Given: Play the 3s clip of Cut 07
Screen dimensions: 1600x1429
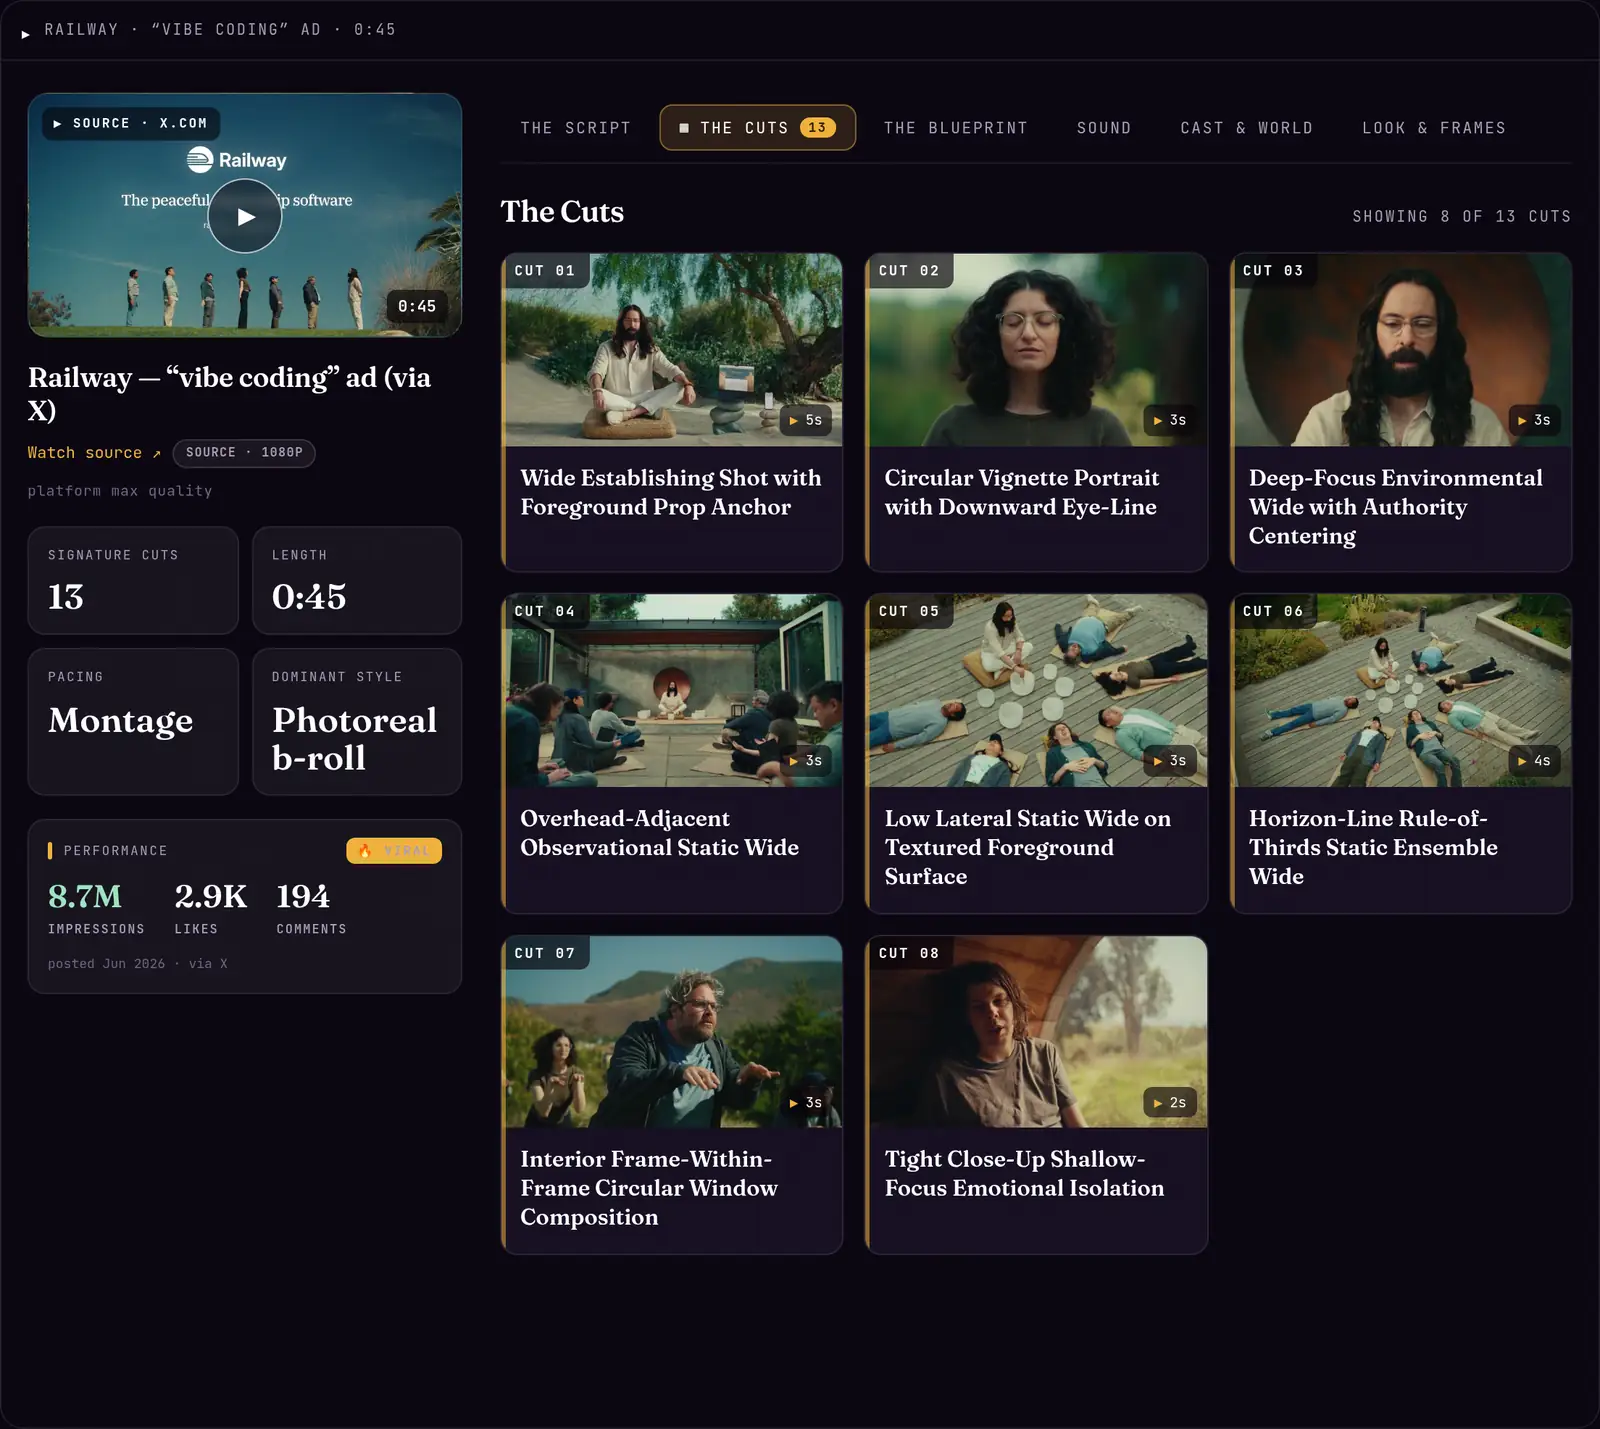Looking at the screenshot, I should (805, 1103).
